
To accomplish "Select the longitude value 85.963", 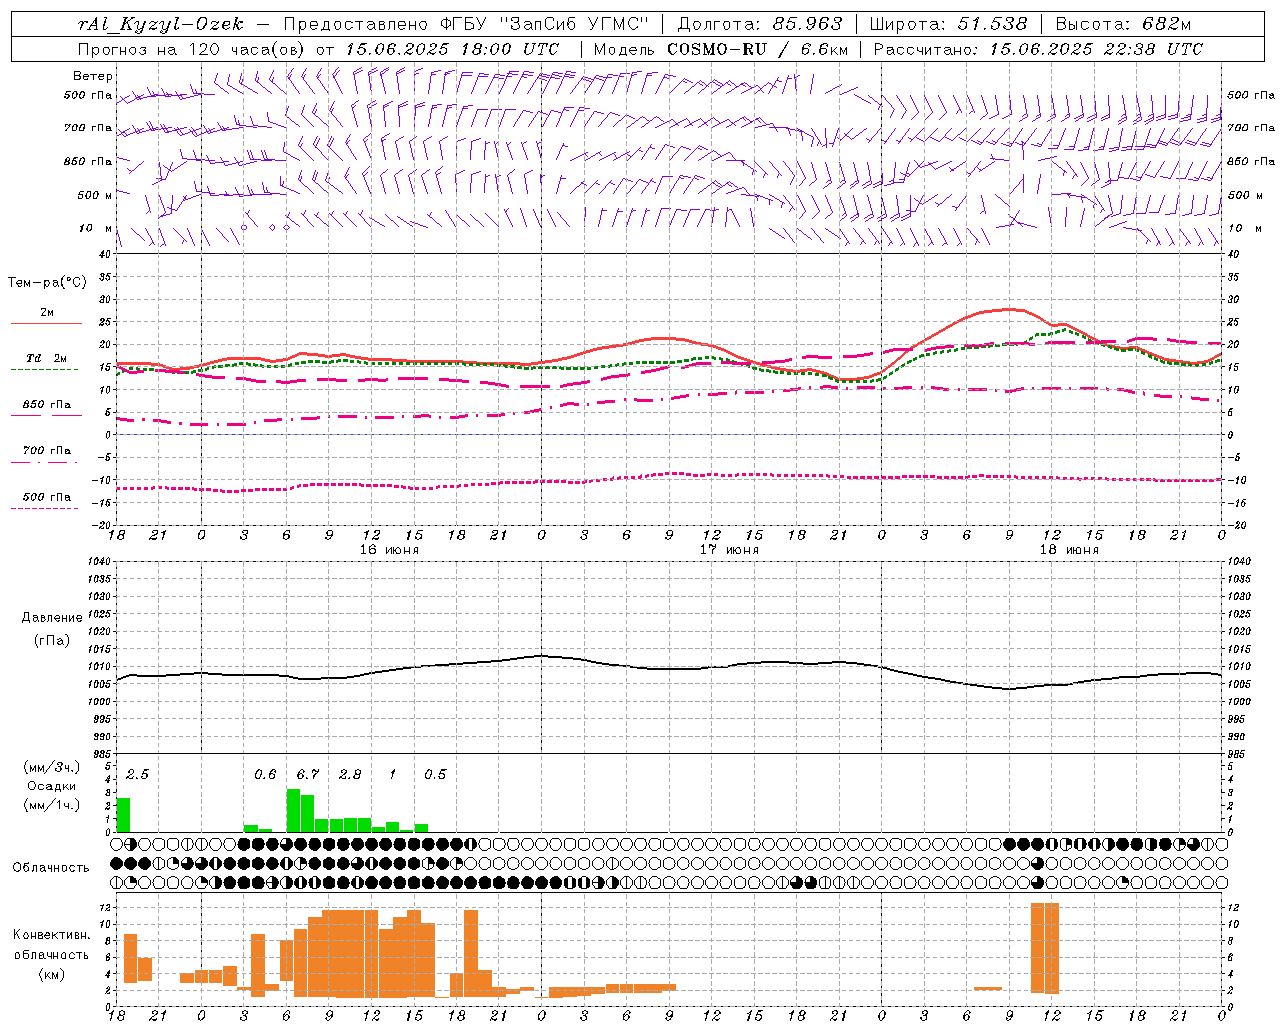I will click(807, 24).
